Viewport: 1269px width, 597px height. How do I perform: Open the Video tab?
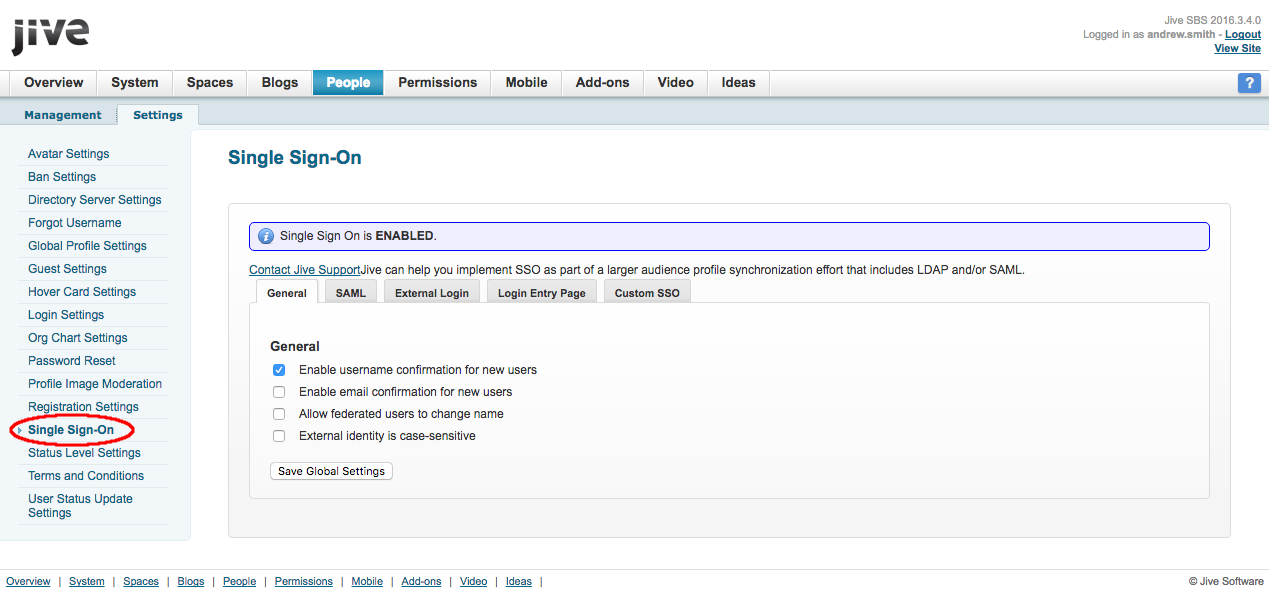point(676,83)
